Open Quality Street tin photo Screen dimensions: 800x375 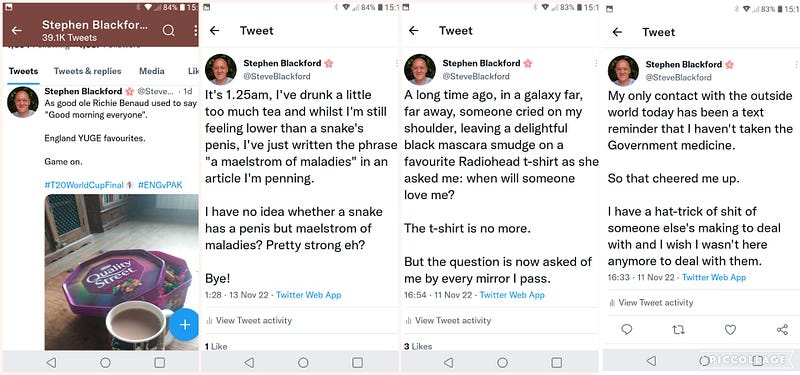pos(121,272)
